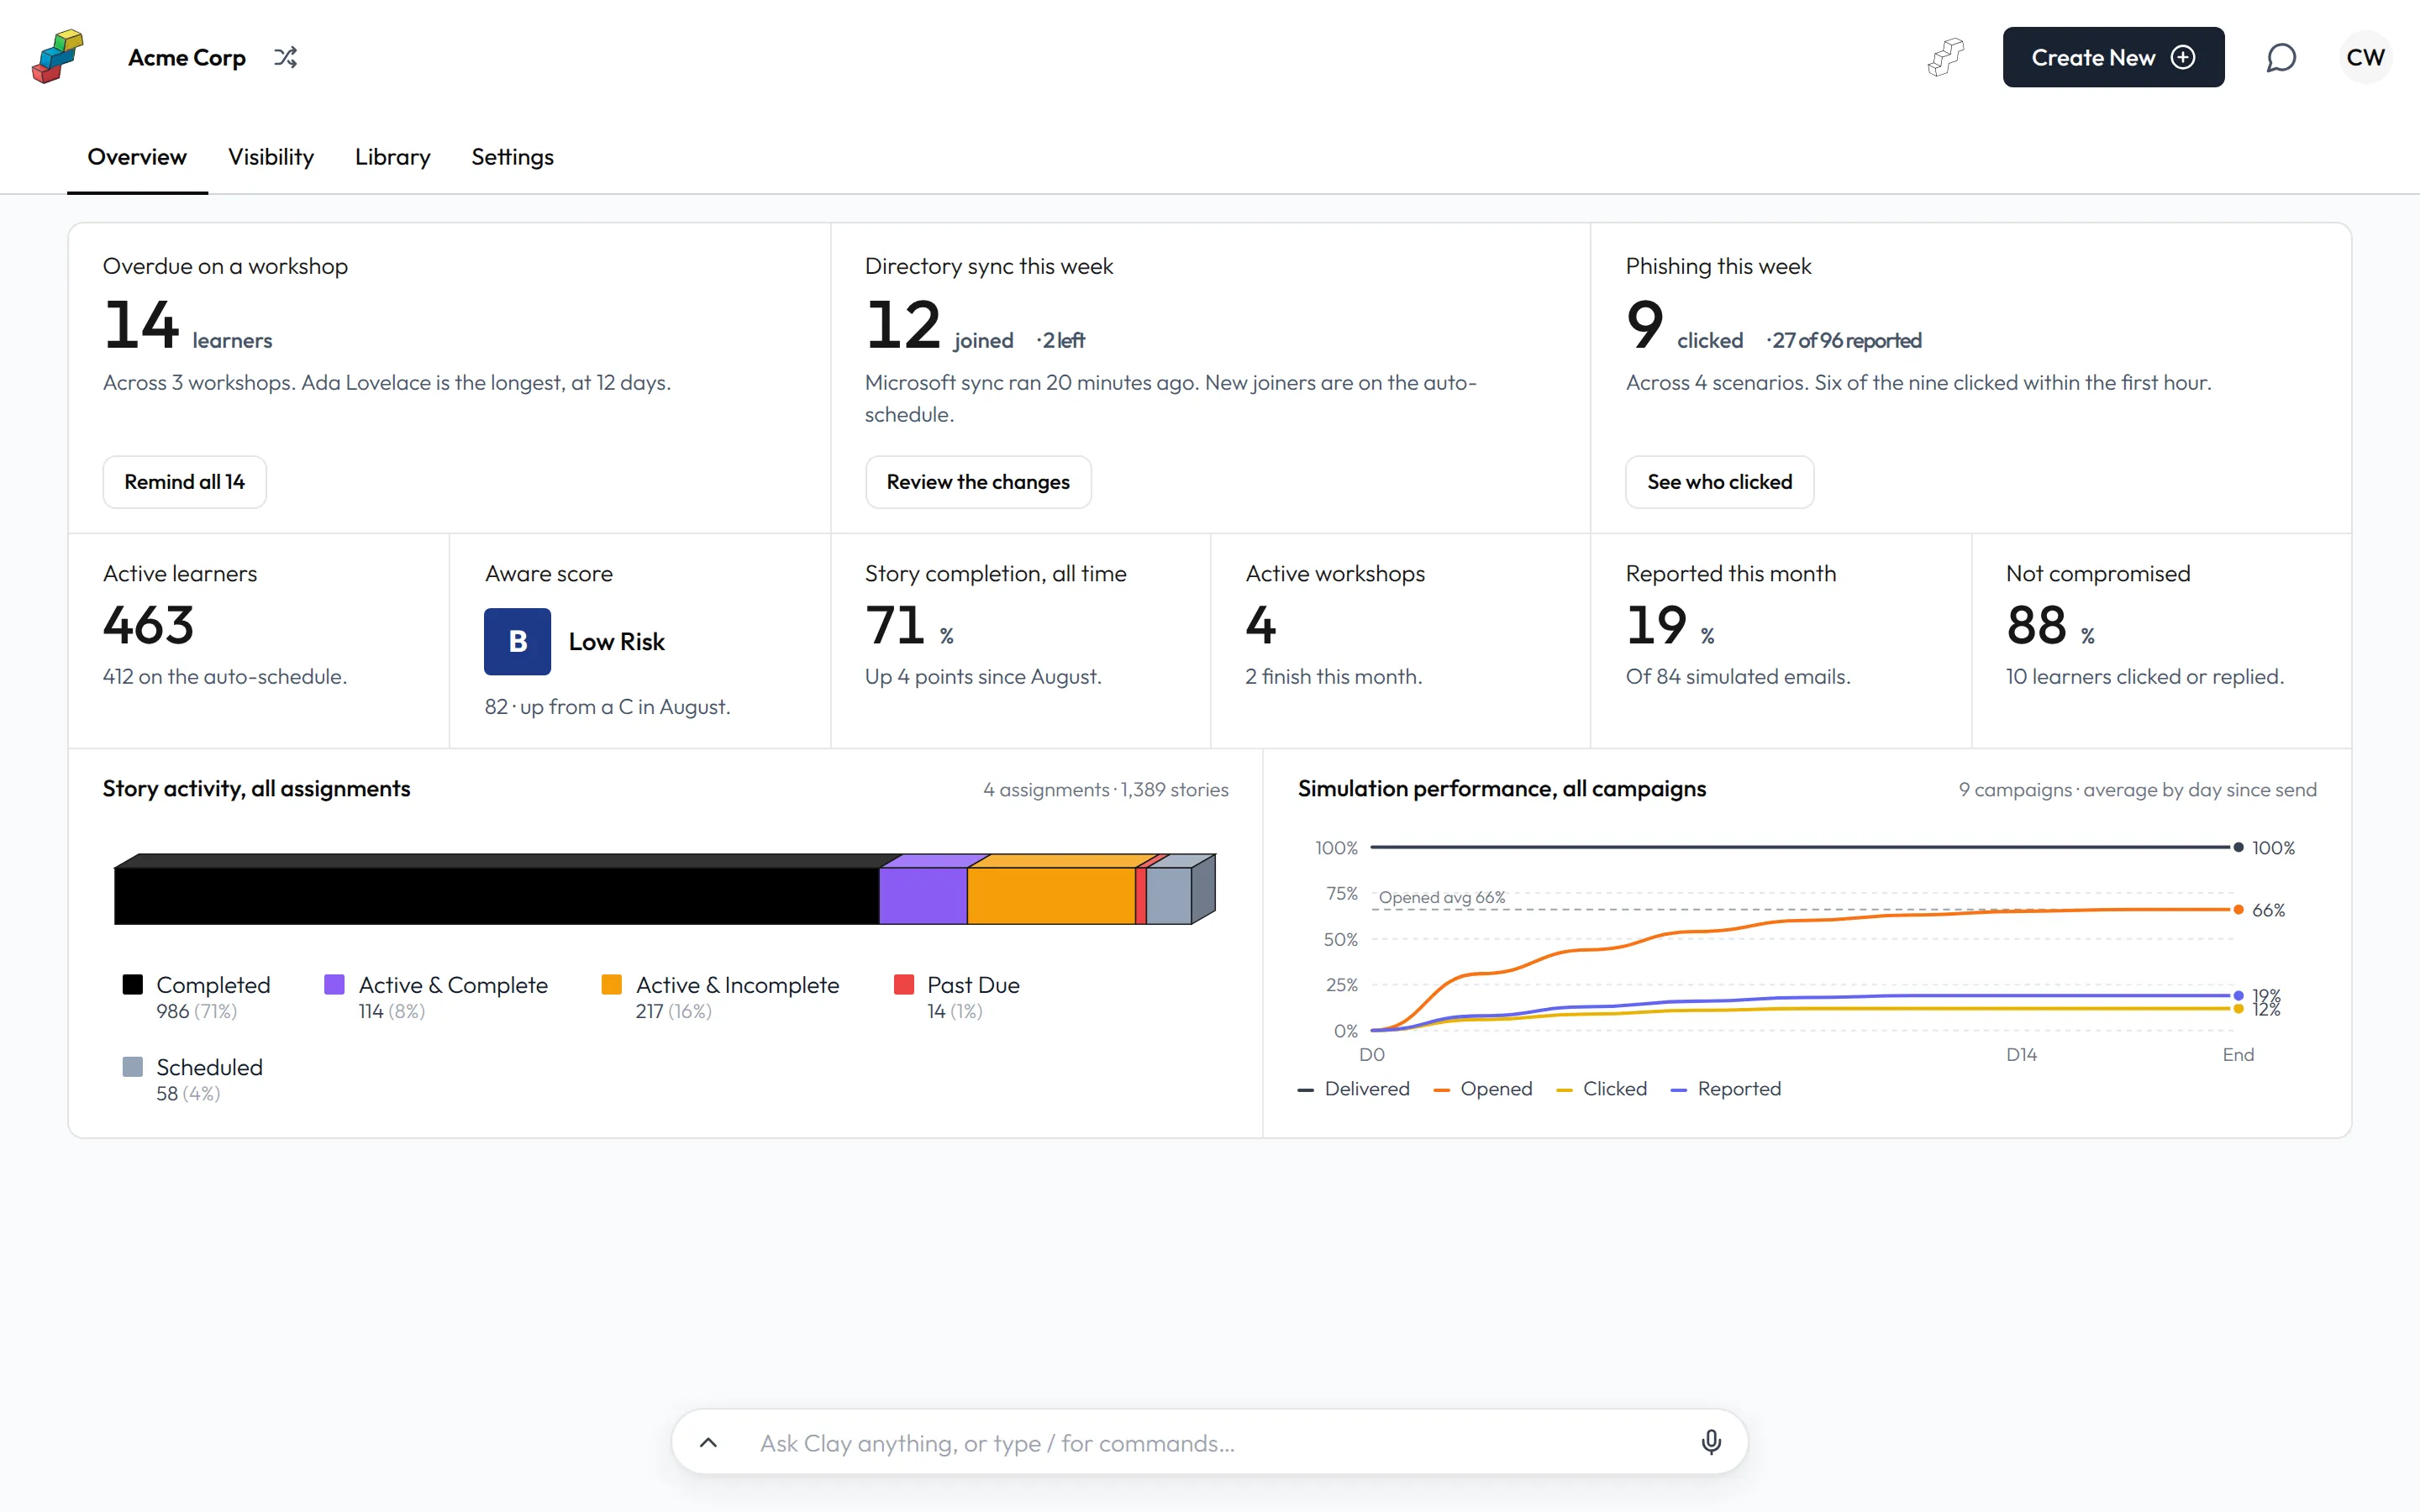Open the chat bubble icon

2280,58
